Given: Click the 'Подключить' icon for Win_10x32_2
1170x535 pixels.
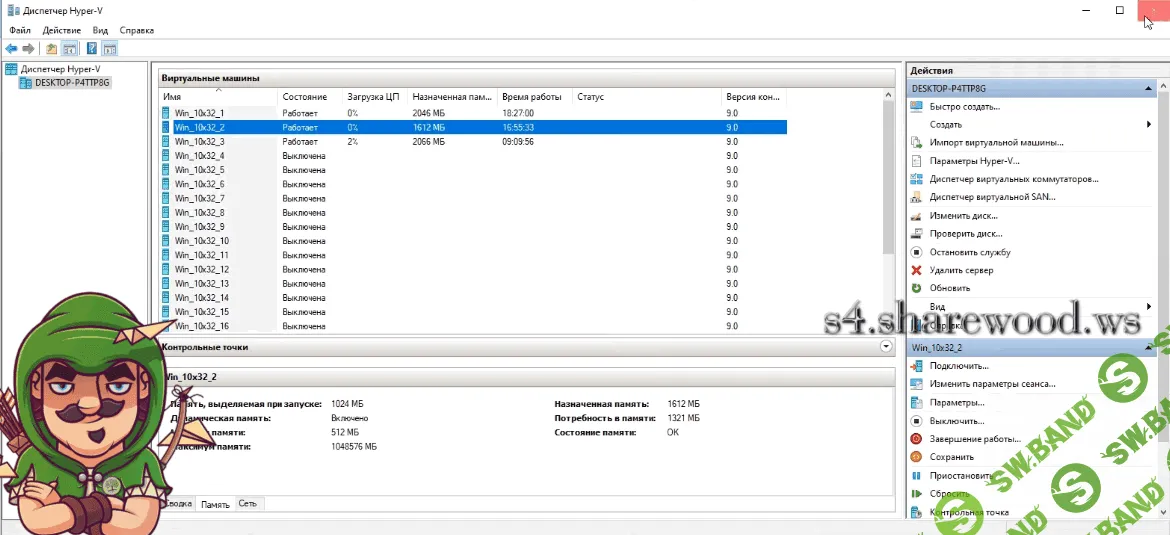Looking at the screenshot, I should tap(916, 366).
